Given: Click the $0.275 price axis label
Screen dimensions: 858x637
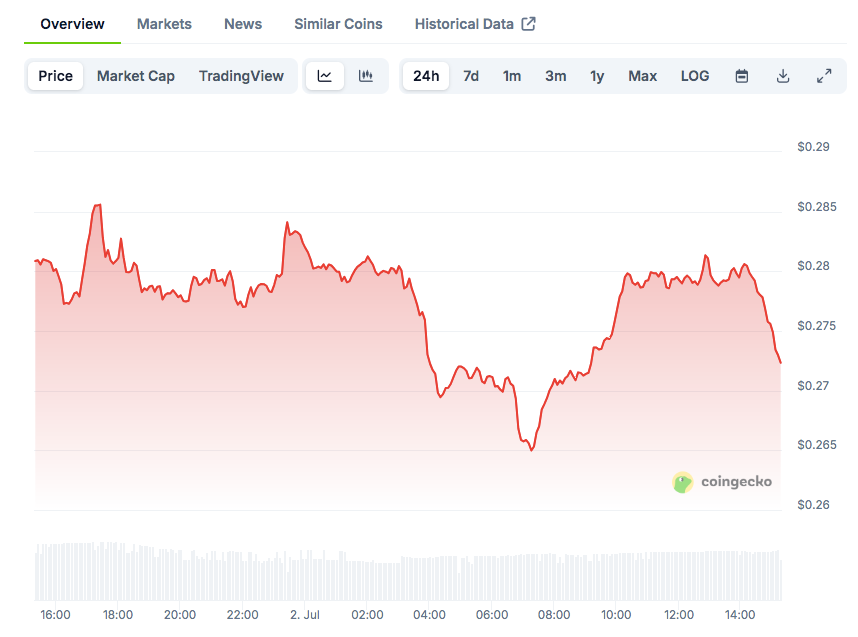Looking at the screenshot, I should 817,326.
